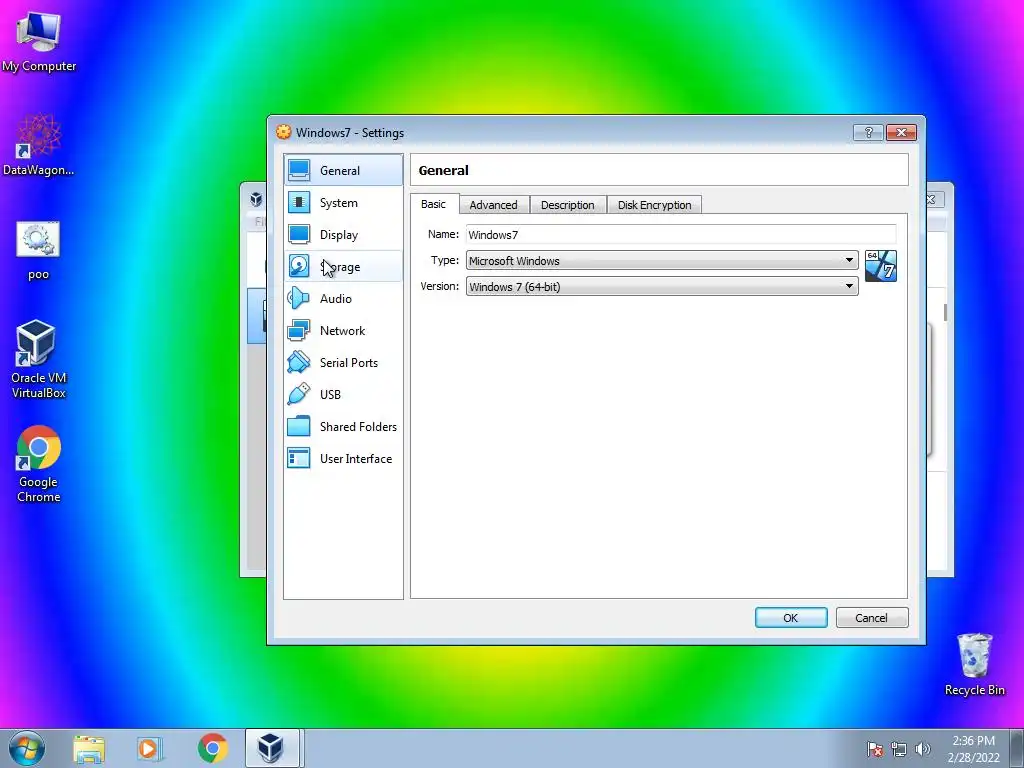1024x768 pixels.
Task: Click the Show Desktop strip
Action: pyautogui.click(x=1017, y=748)
